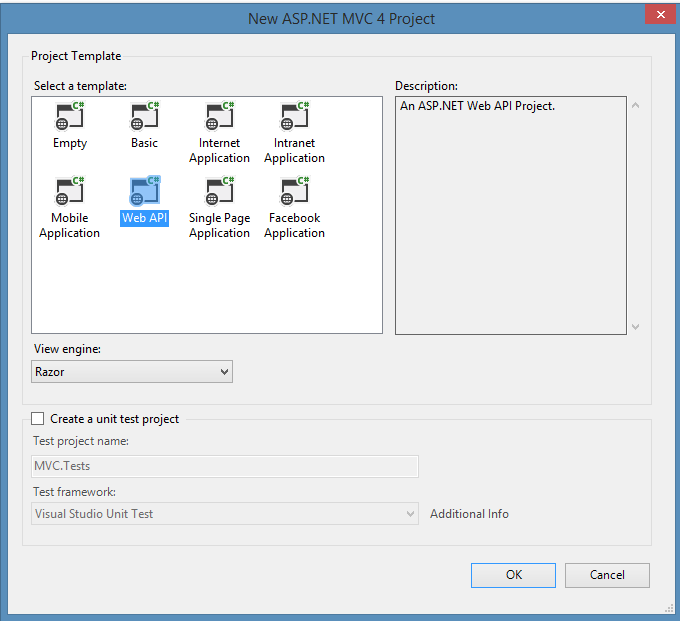
Task: Pick the Internet Application template icon
Action: tap(219, 117)
